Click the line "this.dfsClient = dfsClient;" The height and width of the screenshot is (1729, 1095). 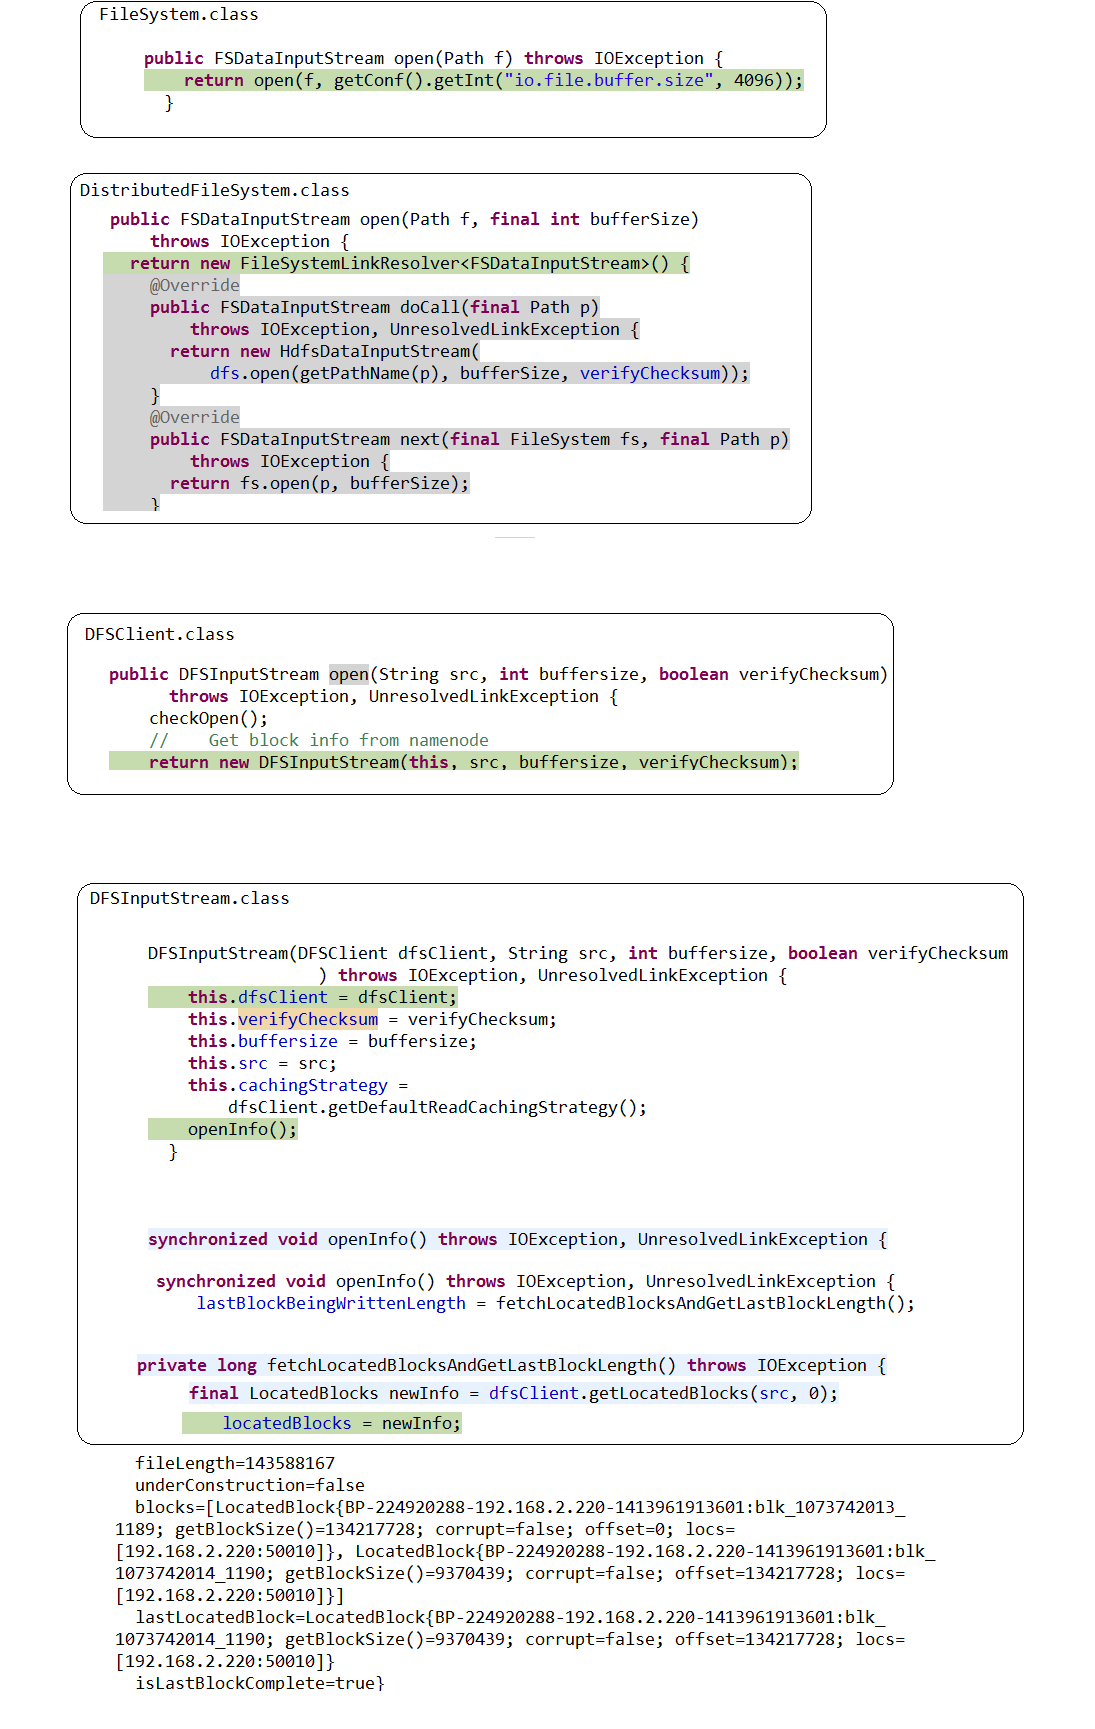[x=323, y=998]
